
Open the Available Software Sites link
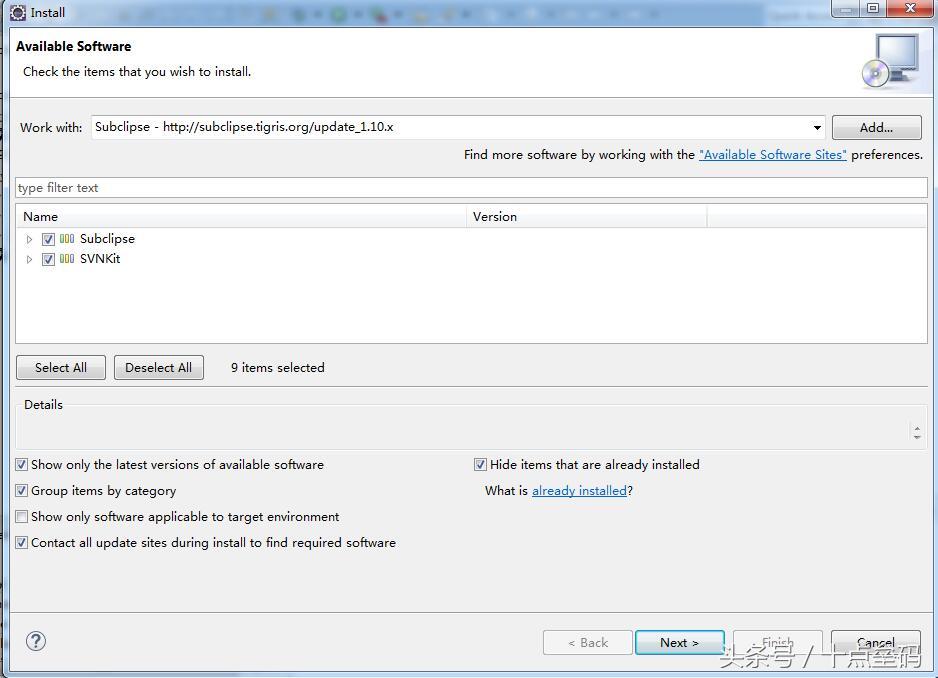(x=772, y=154)
